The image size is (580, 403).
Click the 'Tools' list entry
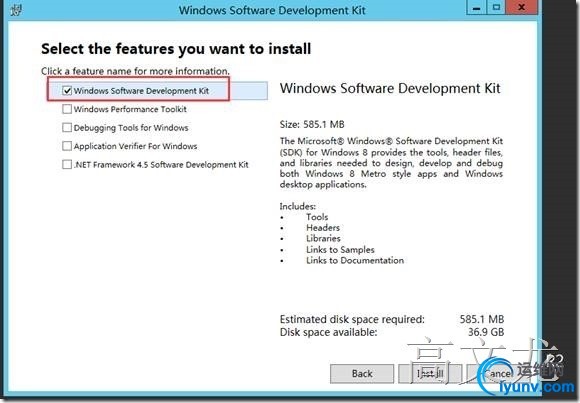pyautogui.click(x=317, y=217)
